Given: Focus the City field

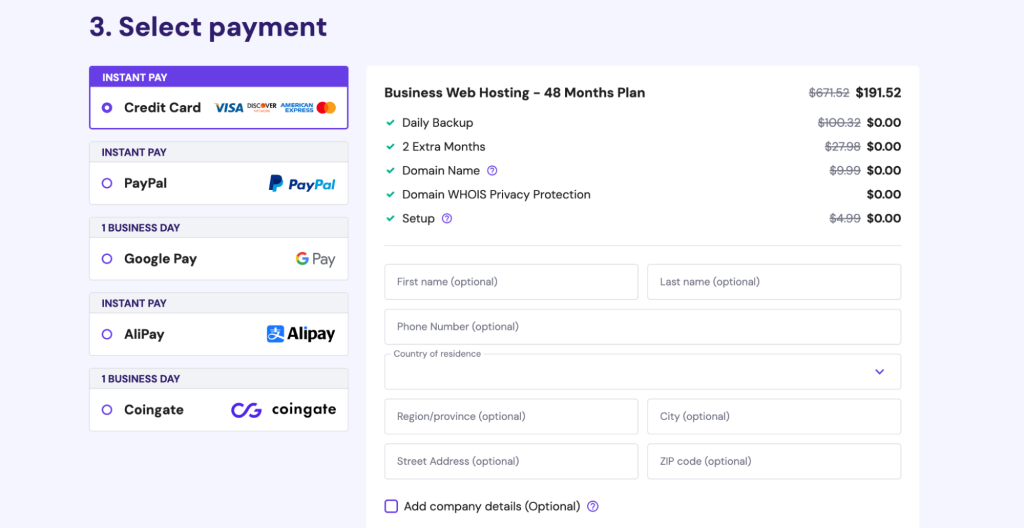Looking at the screenshot, I should coord(774,416).
